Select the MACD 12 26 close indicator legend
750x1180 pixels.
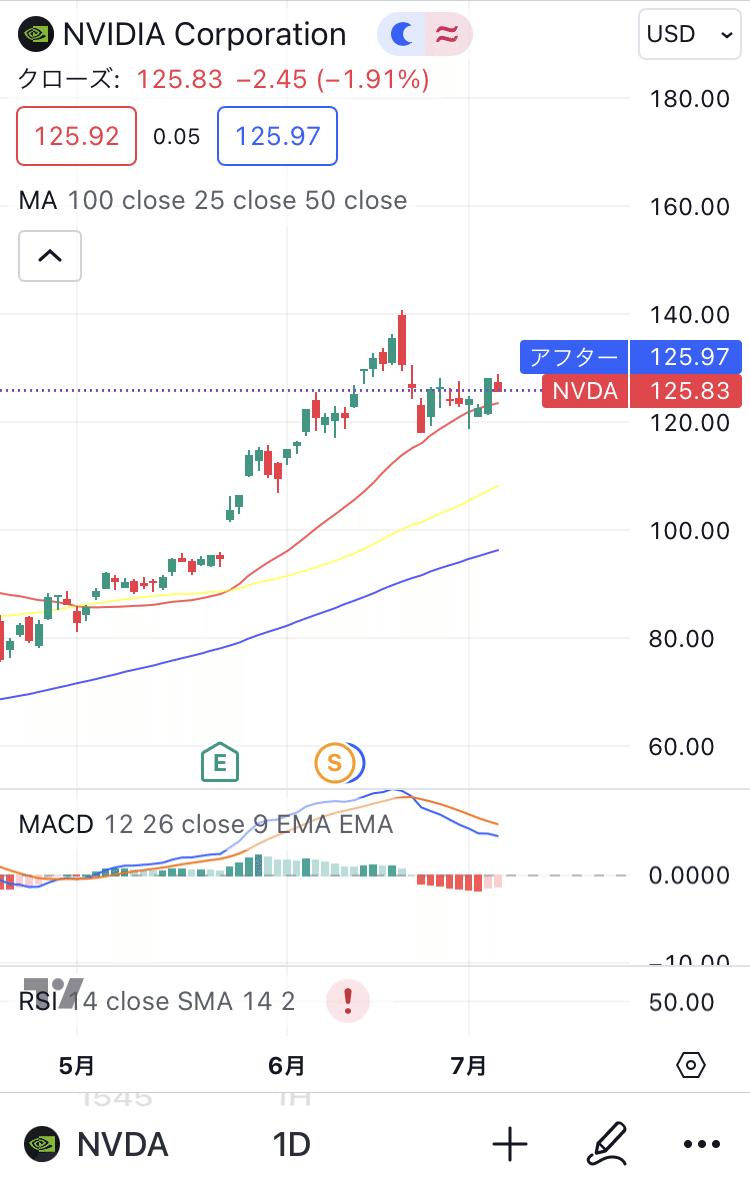click(x=205, y=824)
